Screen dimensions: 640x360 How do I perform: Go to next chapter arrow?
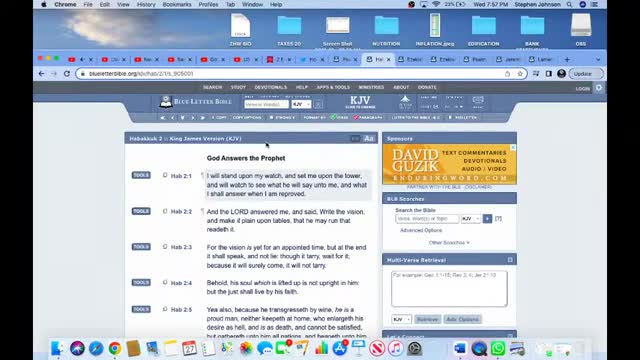[193, 118]
